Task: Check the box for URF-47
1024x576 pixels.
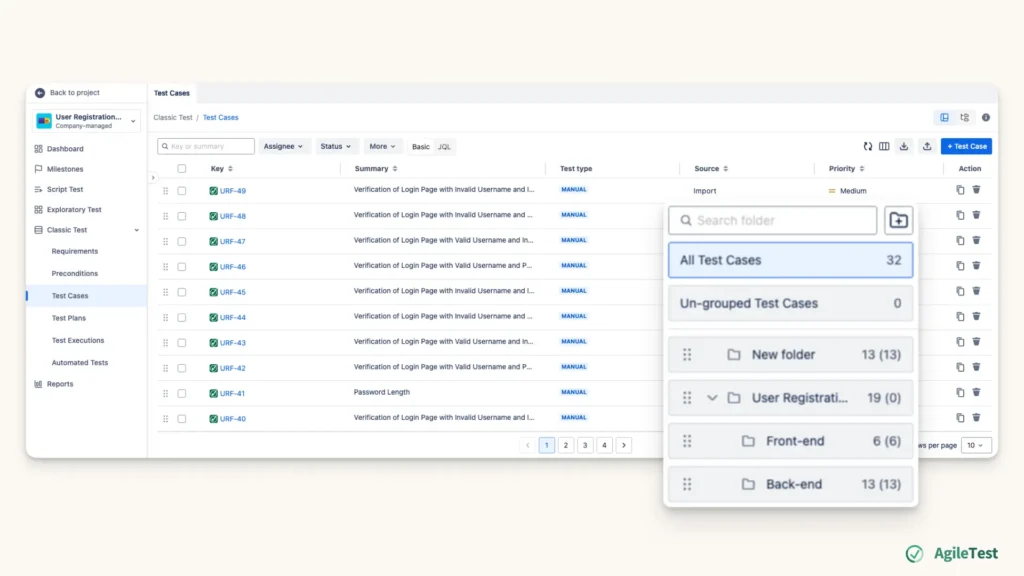Action: click(182, 242)
